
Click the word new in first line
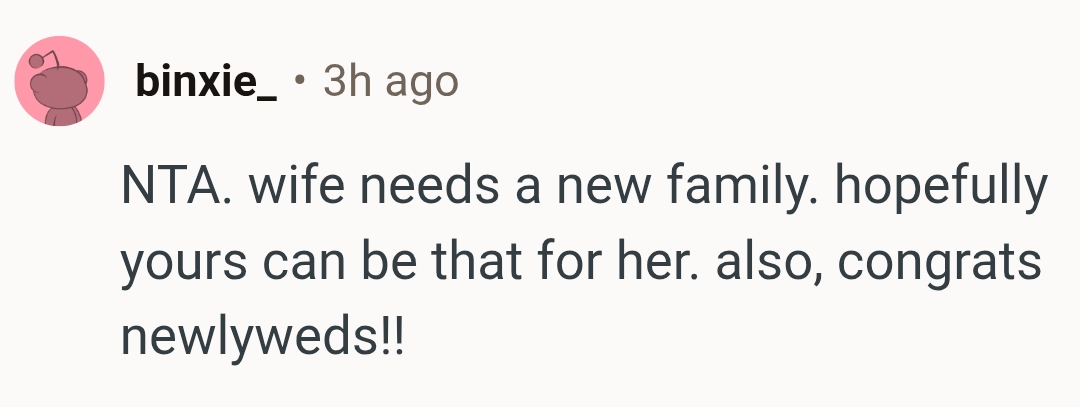(592, 188)
